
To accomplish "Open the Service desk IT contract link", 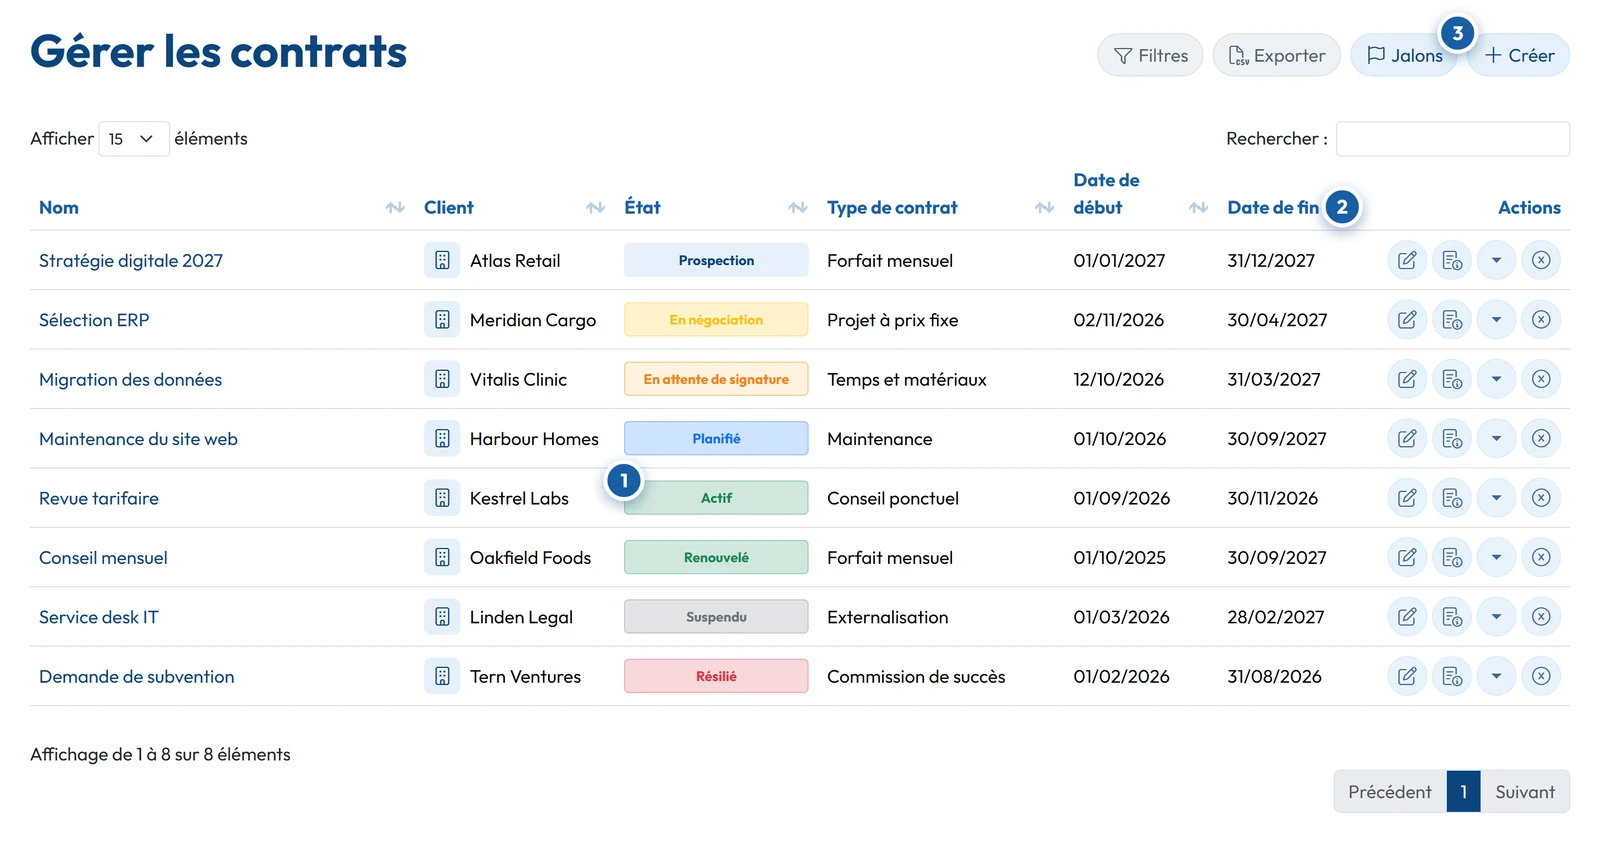I will click(x=98, y=617).
